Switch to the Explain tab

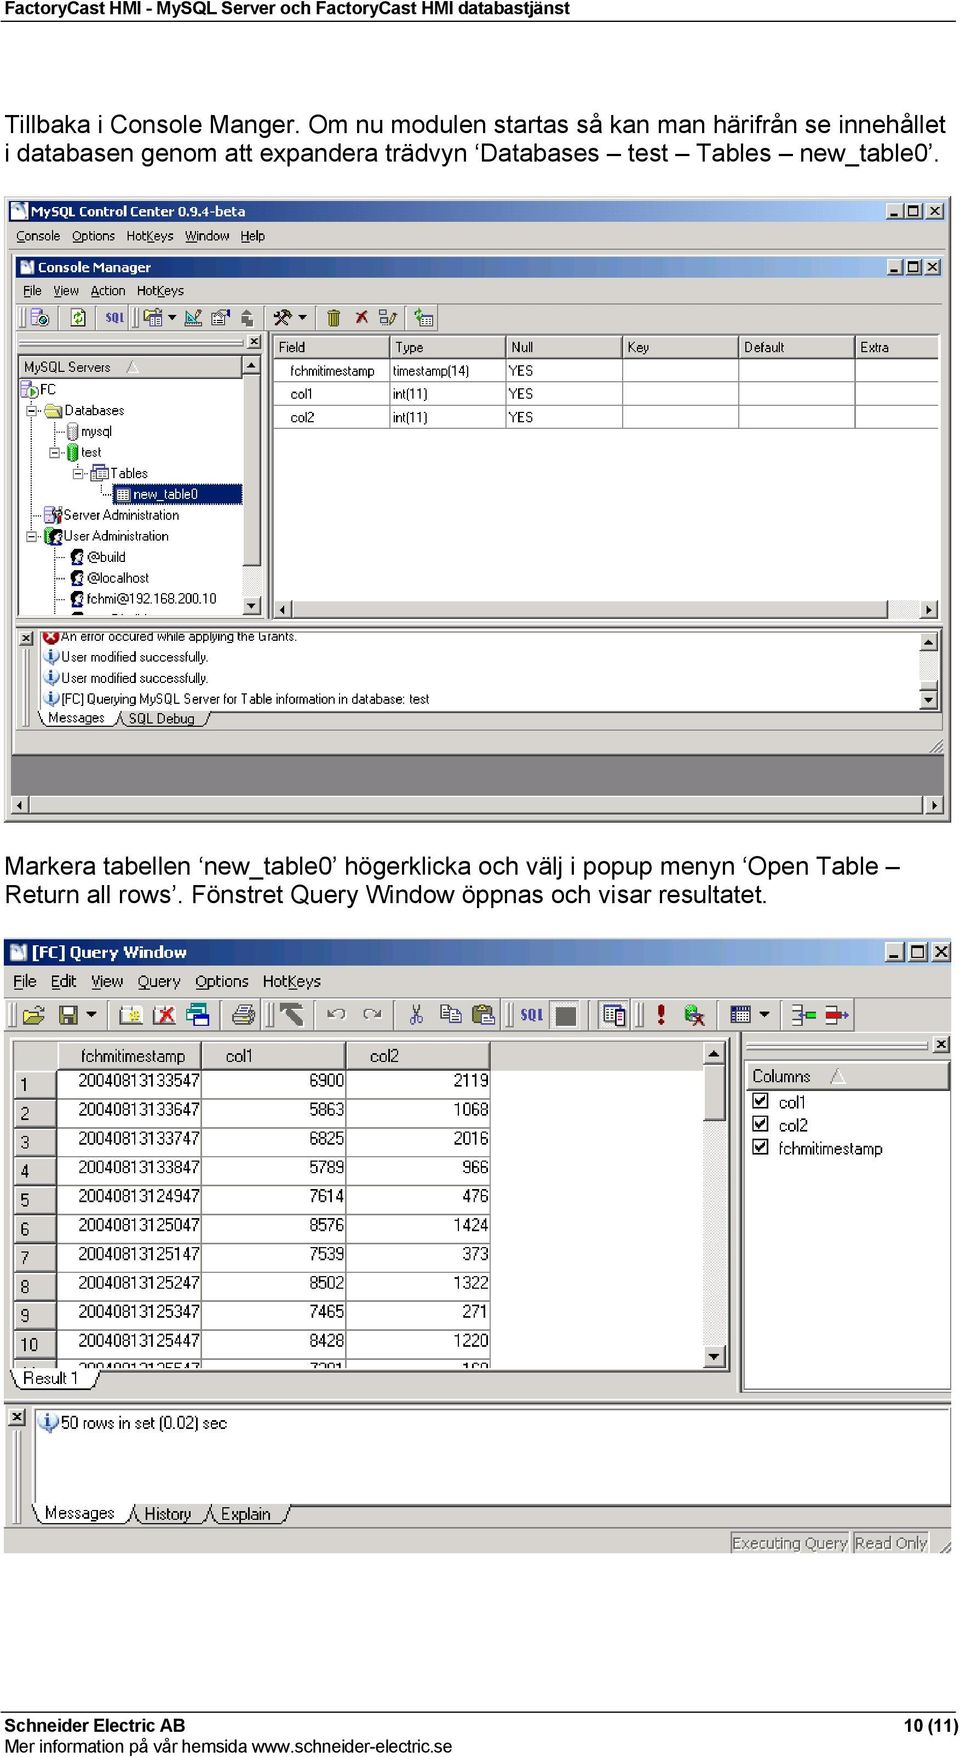click(246, 1514)
